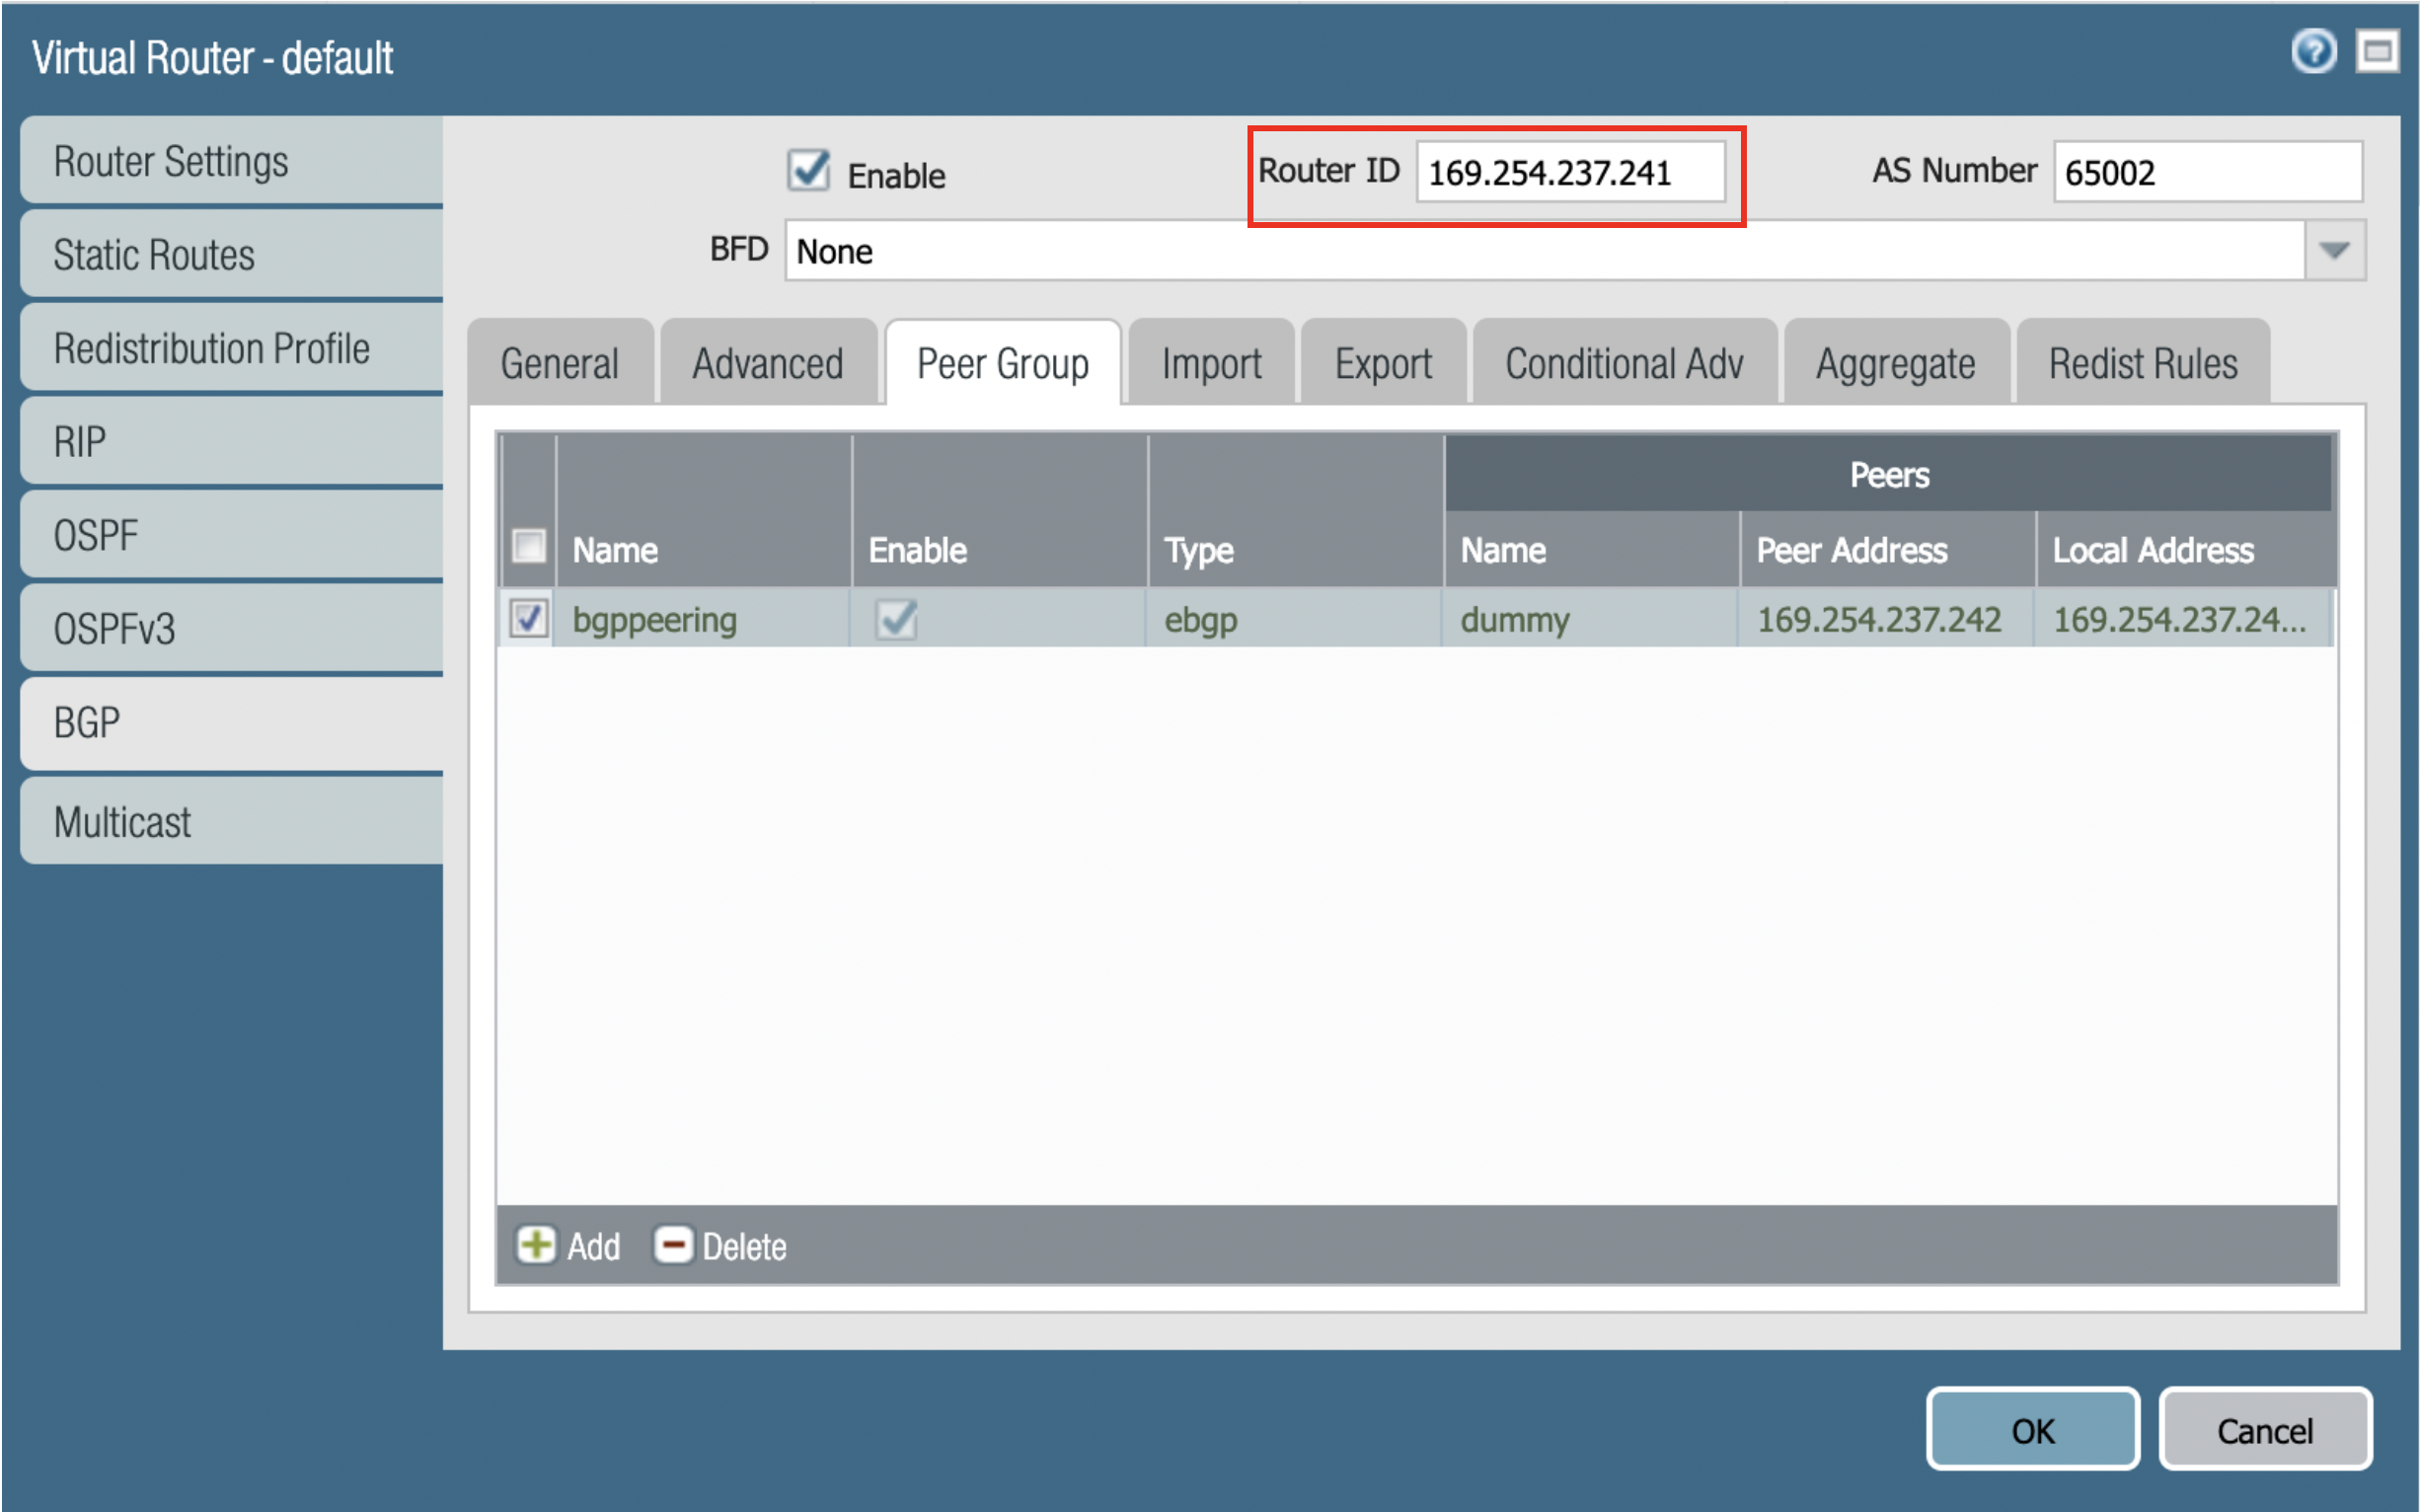2420x1512 pixels.
Task: Click the red minus Delete icon
Action: tap(673, 1246)
